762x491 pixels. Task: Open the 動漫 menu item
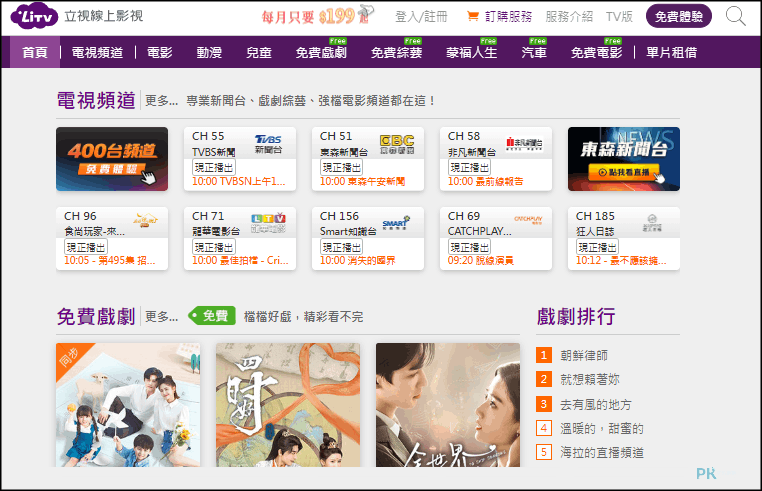(209, 52)
